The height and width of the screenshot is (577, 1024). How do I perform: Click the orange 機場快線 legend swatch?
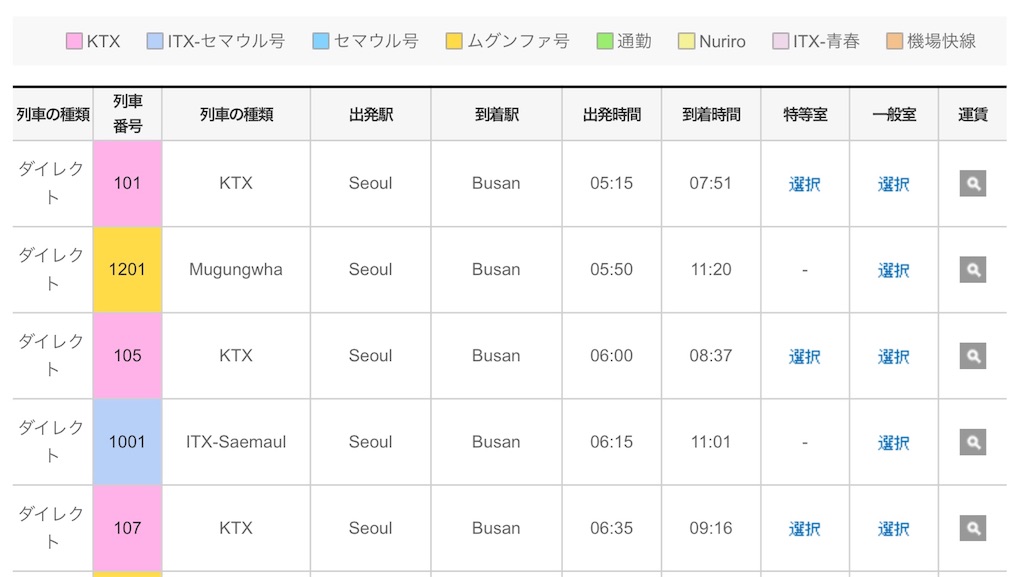895,41
